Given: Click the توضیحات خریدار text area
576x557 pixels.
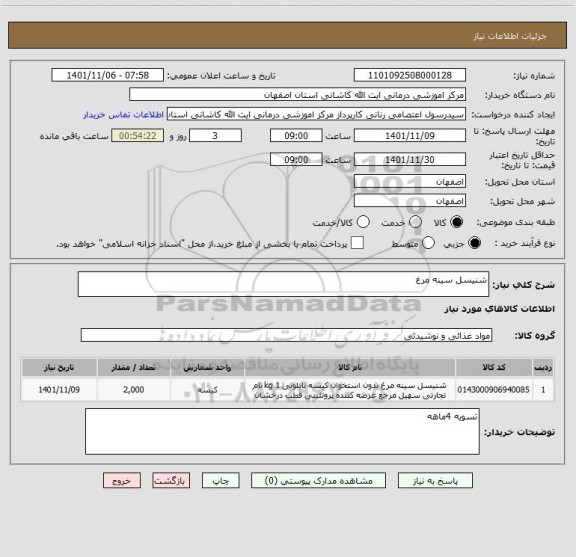Looking at the screenshot, I should [x=282, y=431].
